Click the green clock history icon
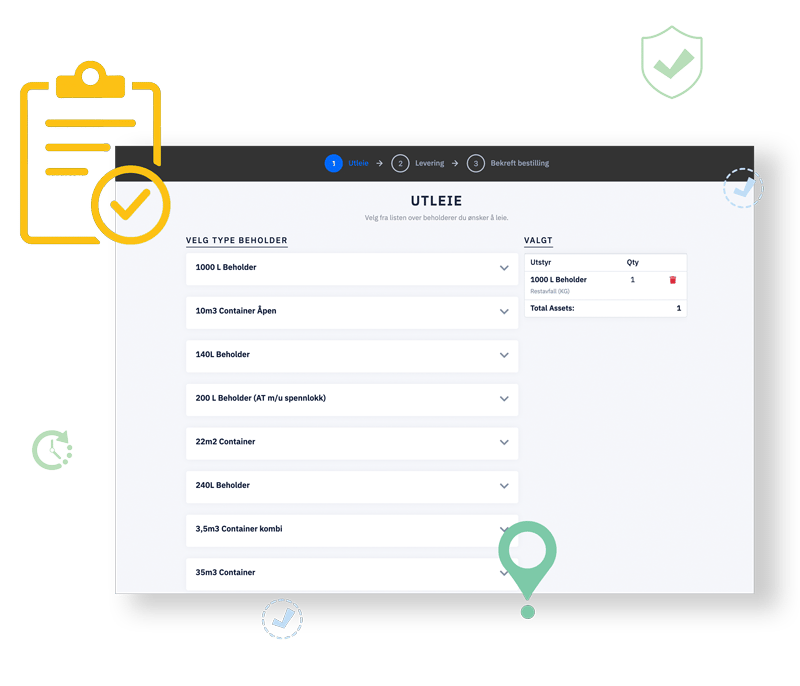Image resolution: width=800 pixels, height=686 pixels. tap(51, 449)
